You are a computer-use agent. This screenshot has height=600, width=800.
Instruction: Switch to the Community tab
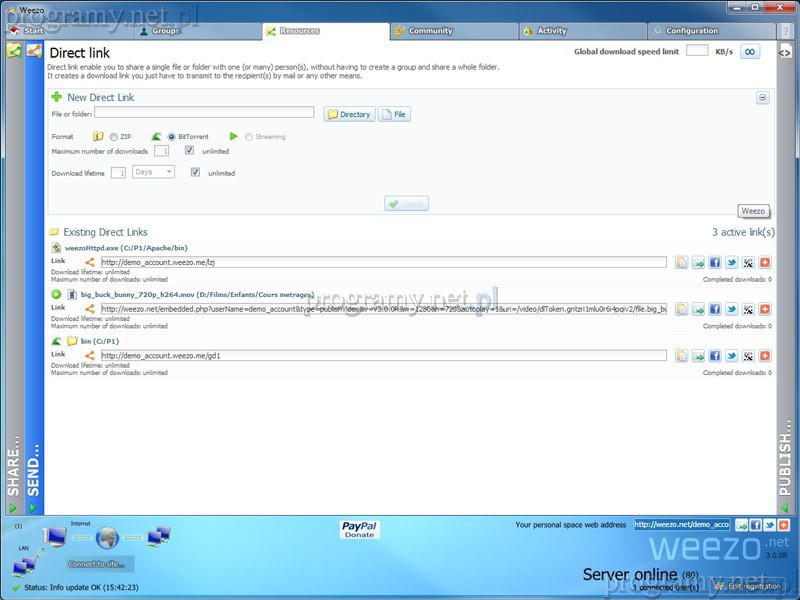point(430,31)
